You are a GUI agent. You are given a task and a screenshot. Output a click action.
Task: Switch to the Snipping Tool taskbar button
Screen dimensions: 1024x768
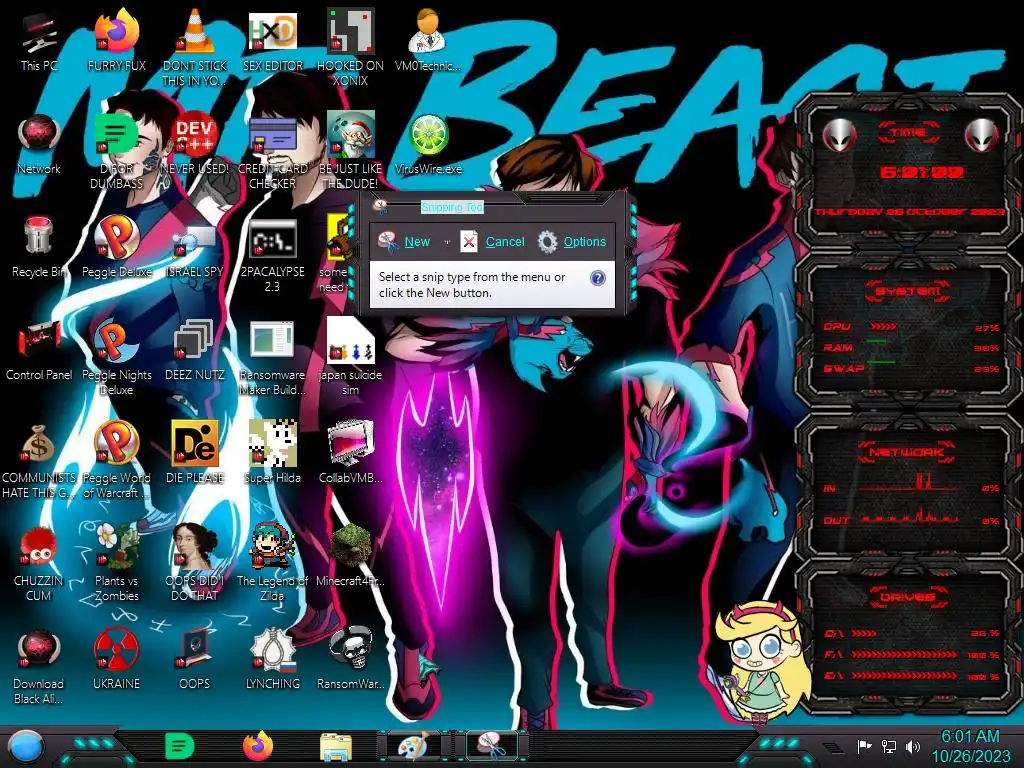(x=491, y=746)
